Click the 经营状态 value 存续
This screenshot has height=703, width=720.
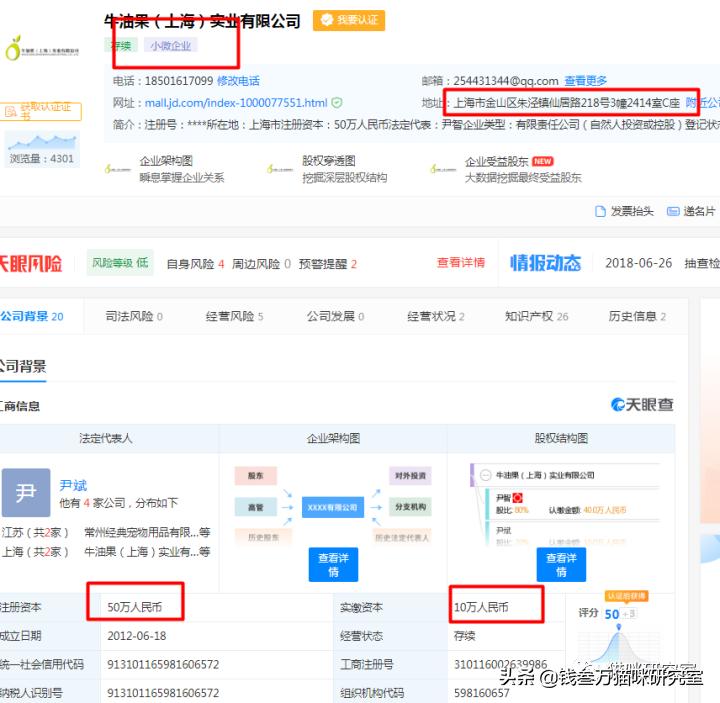pos(465,636)
